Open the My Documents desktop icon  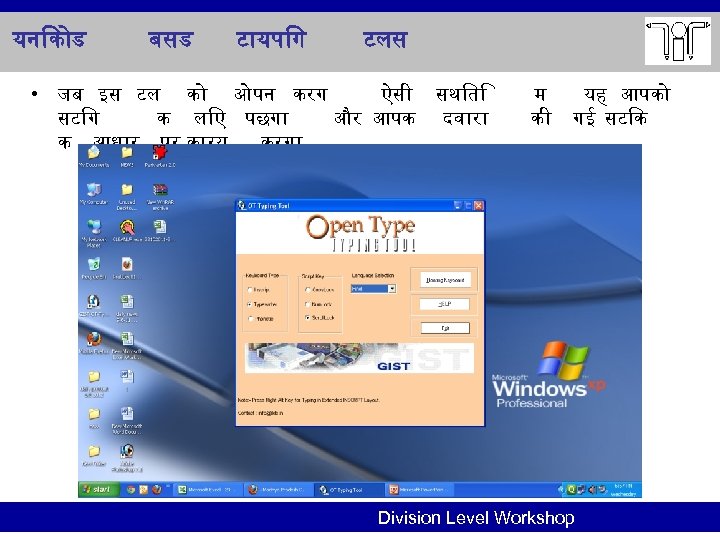[94, 156]
